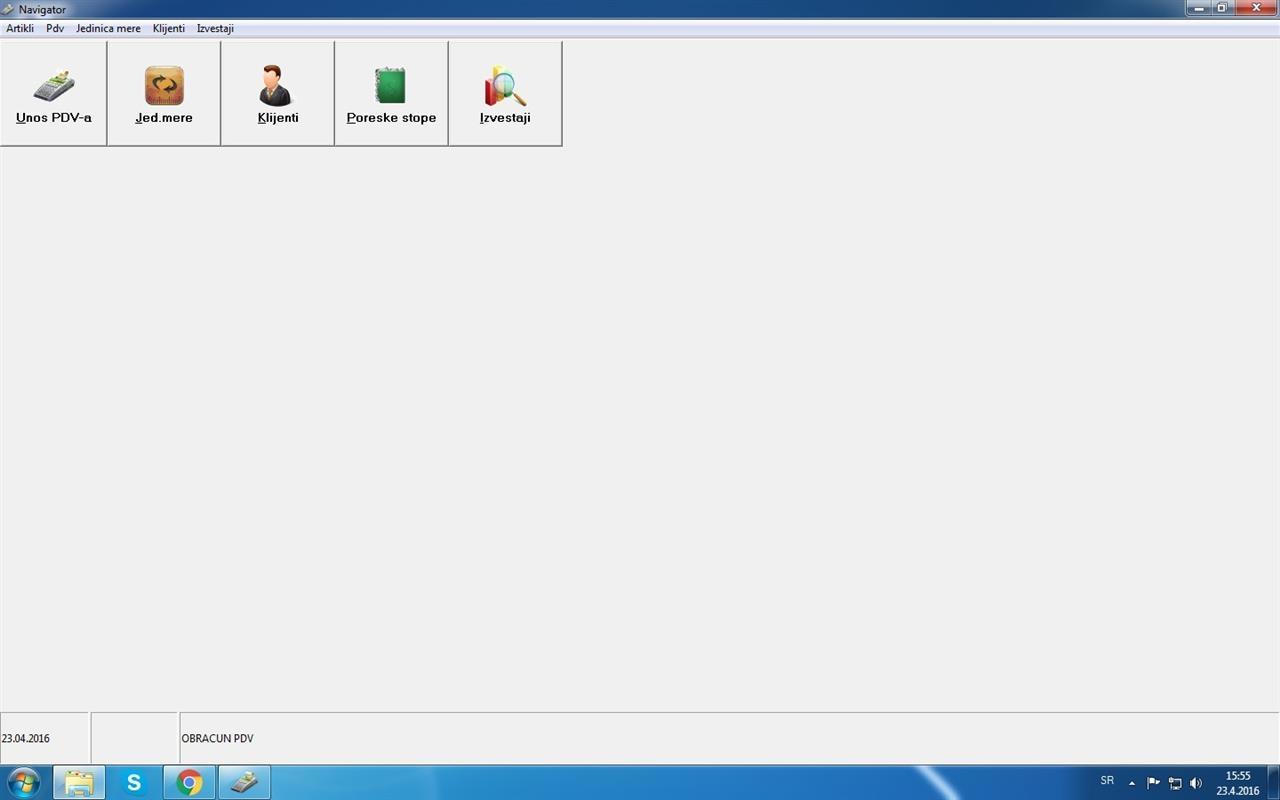Show hidden system tray icons
Screen dimensions: 1280x800
click(x=1132, y=783)
